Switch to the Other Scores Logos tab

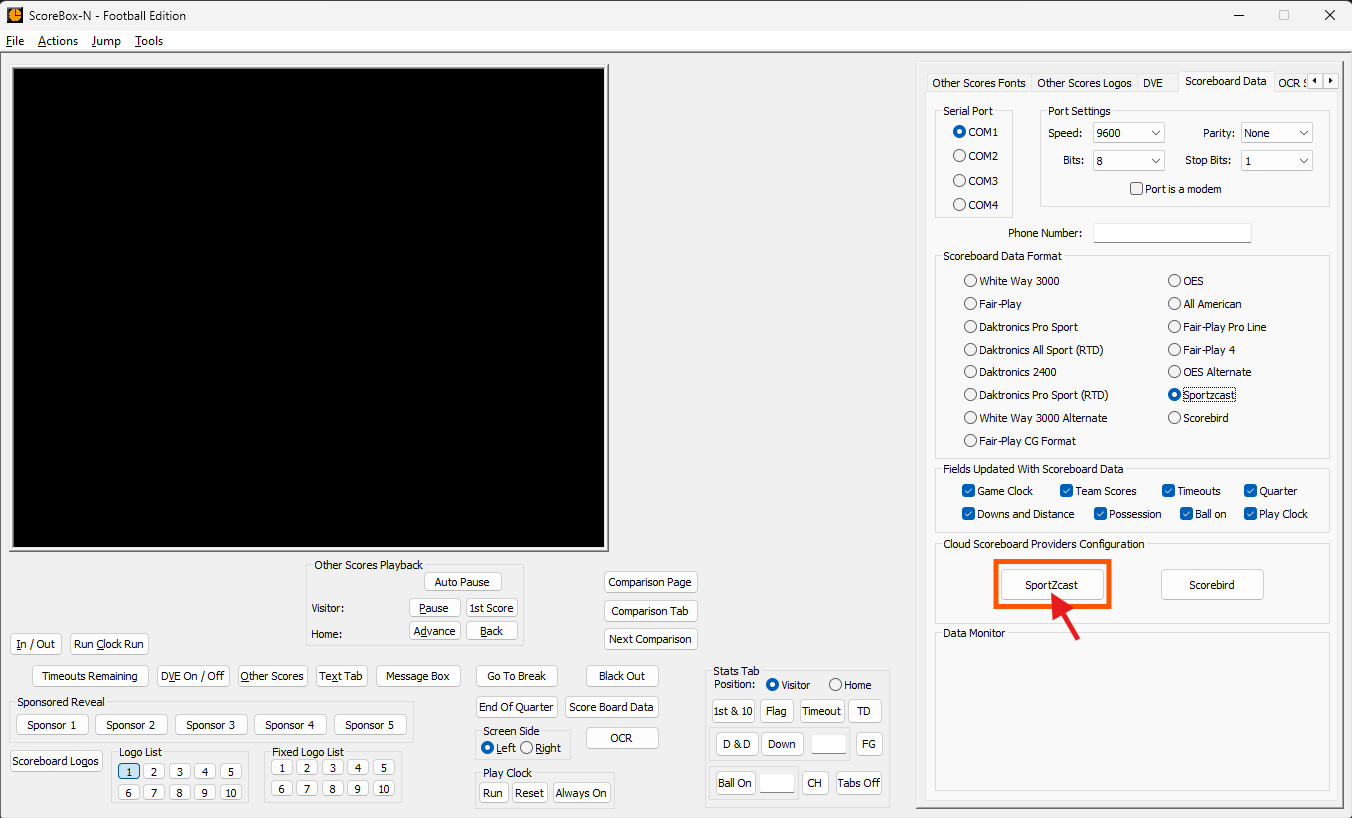[x=1084, y=83]
